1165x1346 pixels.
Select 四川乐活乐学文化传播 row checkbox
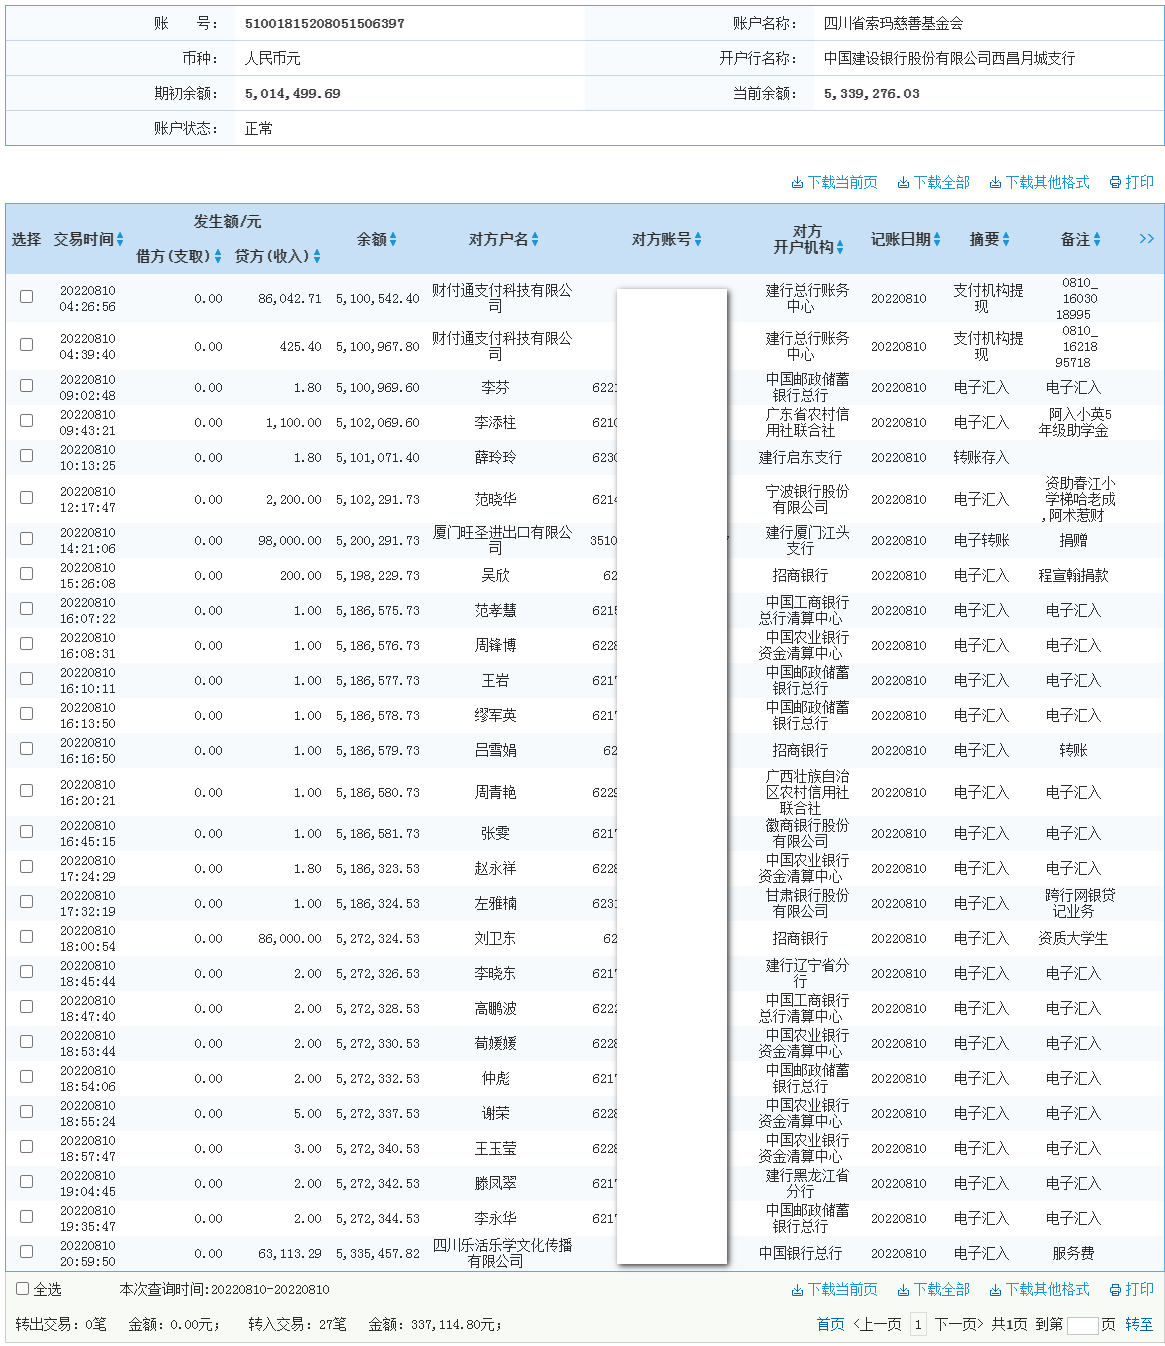click(26, 1251)
